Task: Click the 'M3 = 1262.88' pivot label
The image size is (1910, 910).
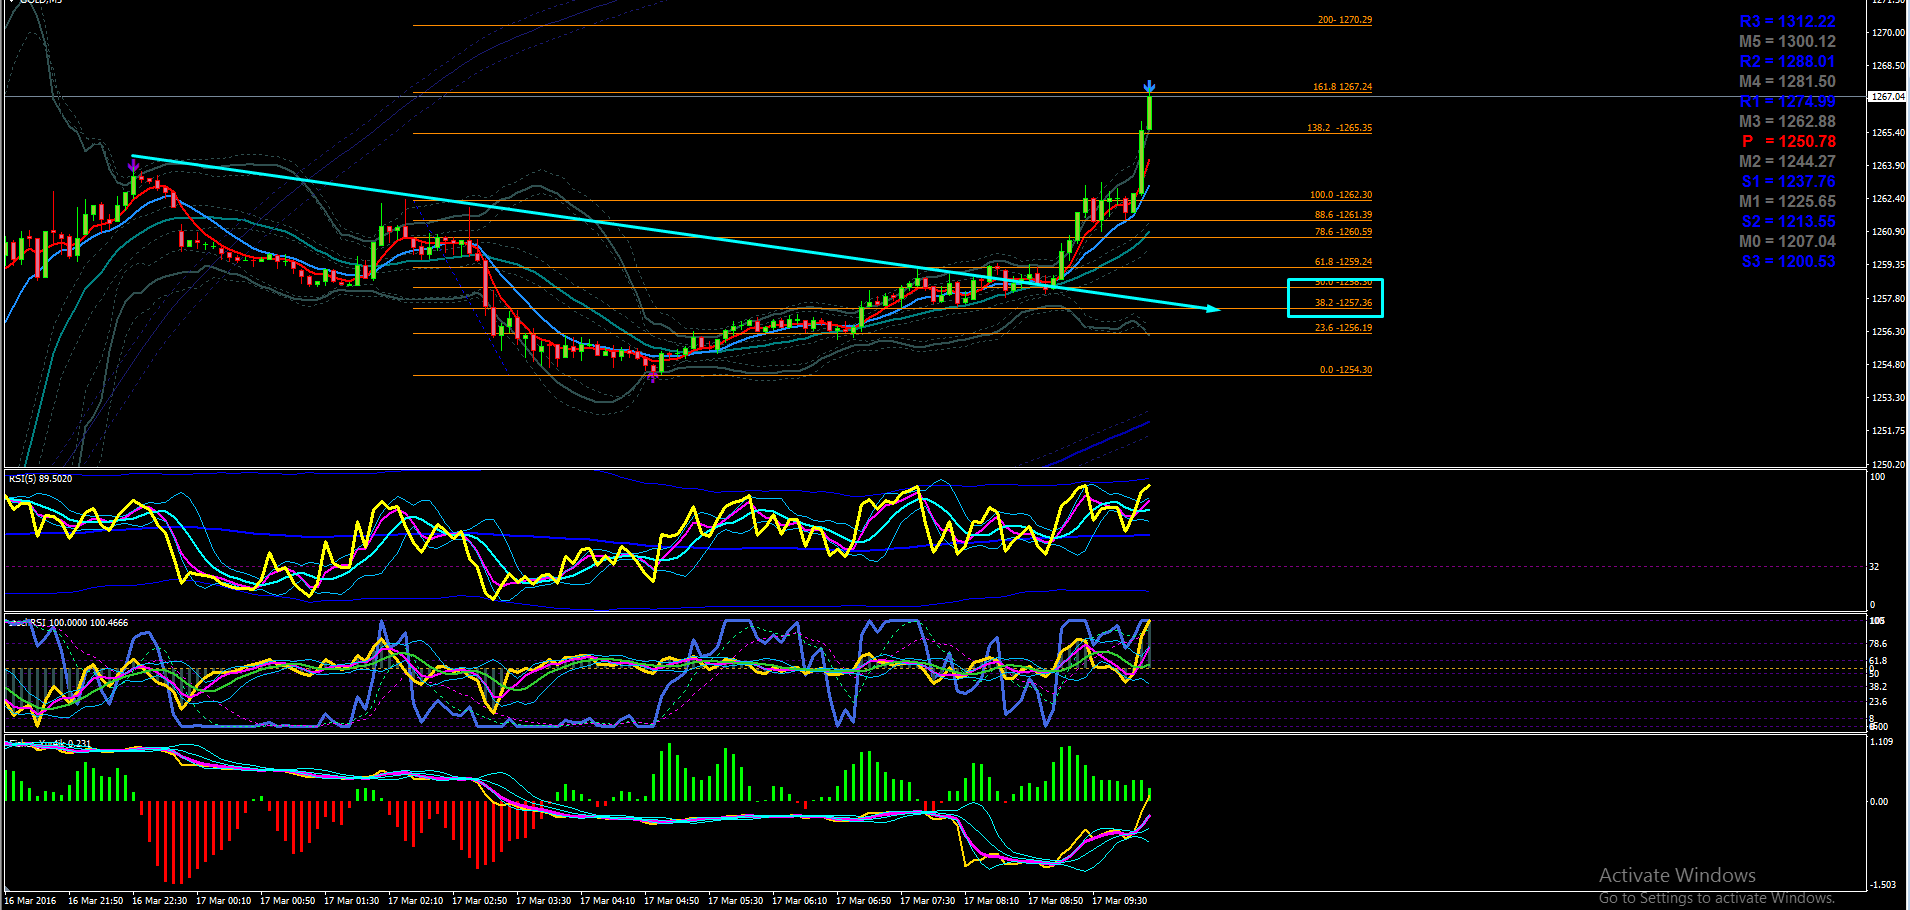Action: [x=1787, y=122]
